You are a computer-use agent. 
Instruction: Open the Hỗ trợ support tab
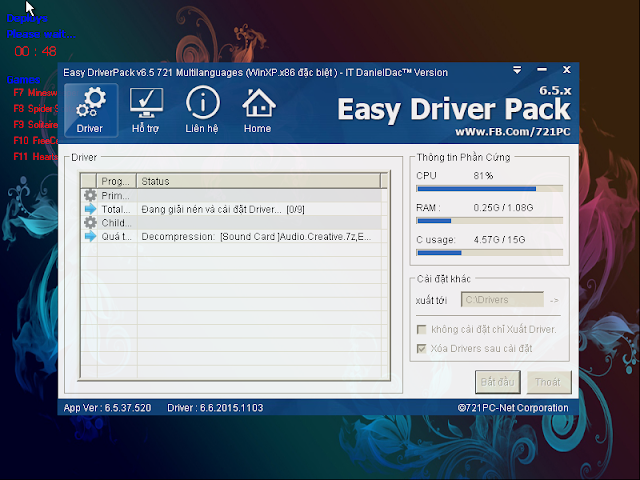146,110
